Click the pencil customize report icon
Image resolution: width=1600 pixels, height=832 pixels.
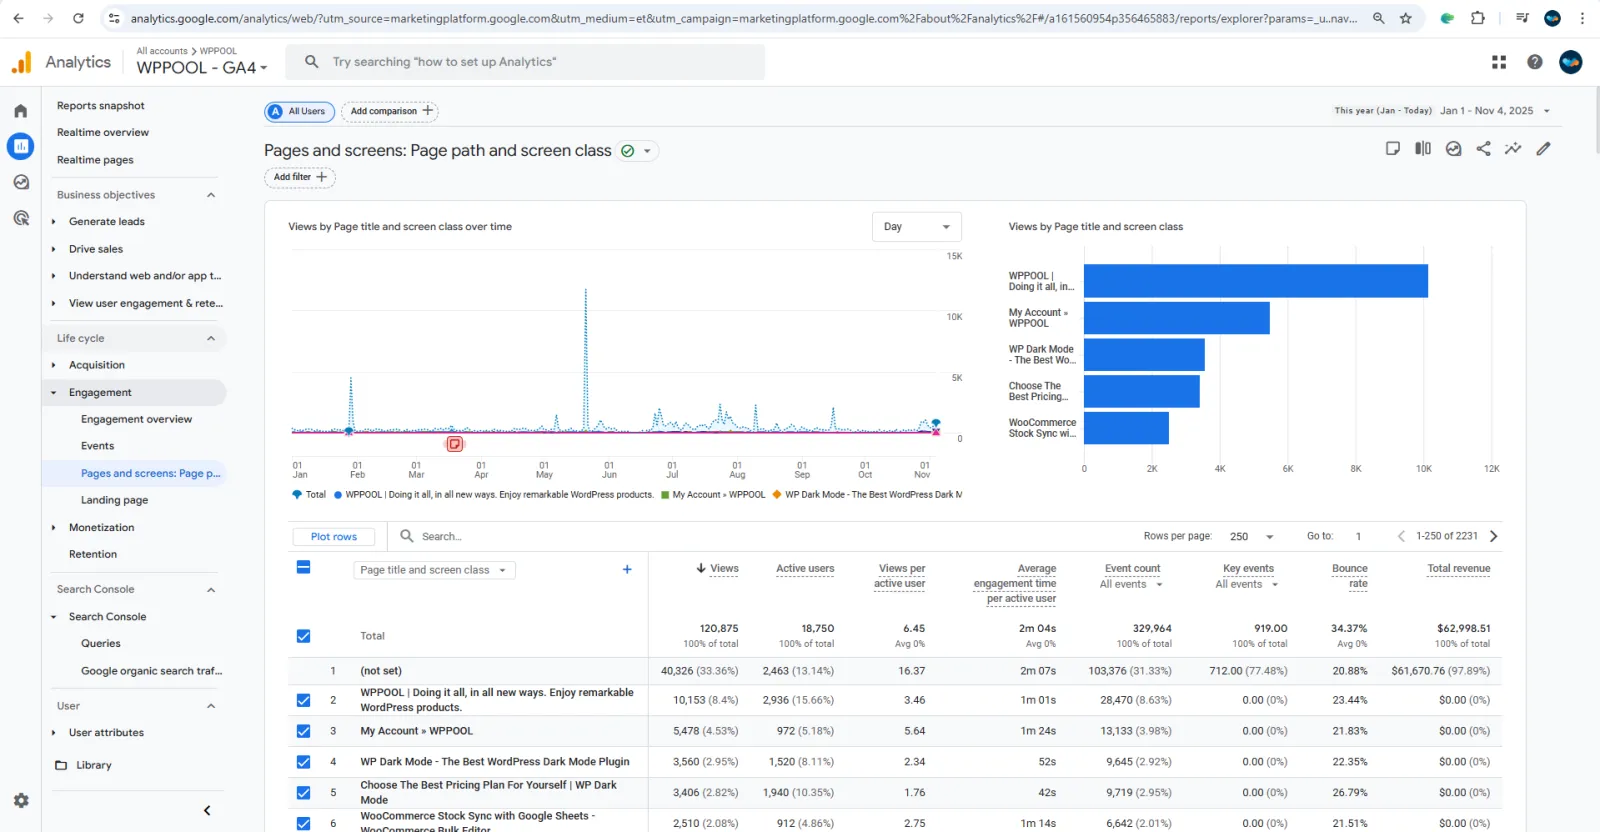point(1544,149)
